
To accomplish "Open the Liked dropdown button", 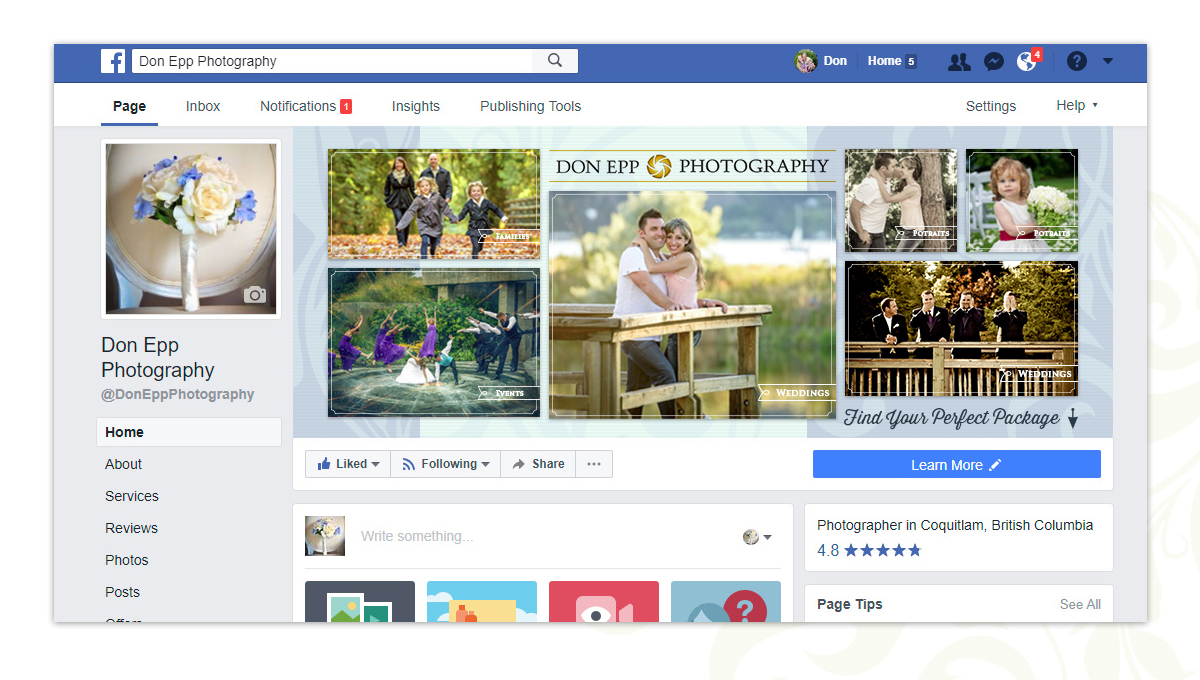I will click(348, 464).
